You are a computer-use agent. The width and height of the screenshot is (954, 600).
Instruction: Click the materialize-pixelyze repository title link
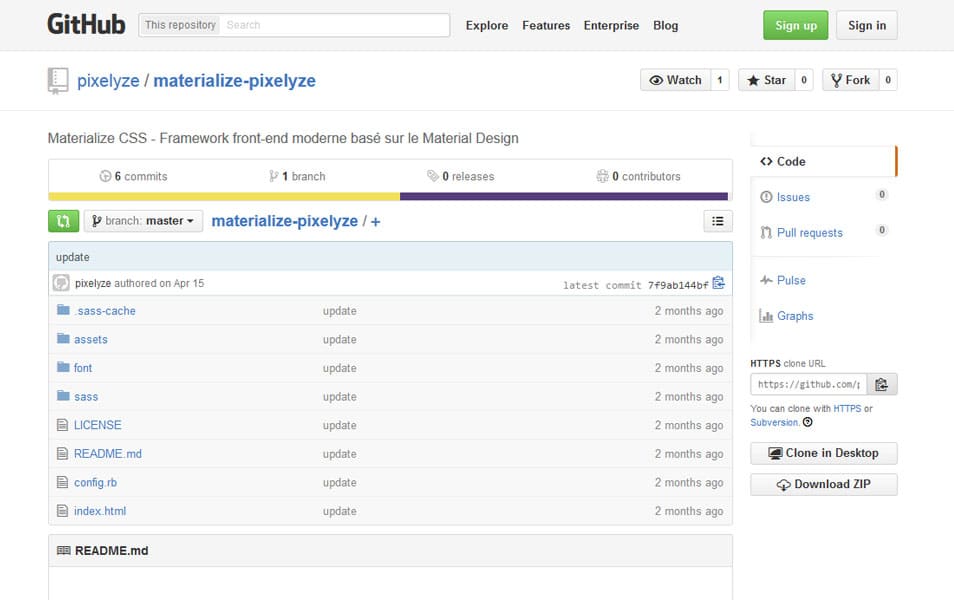pyautogui.click(x=234, y=81)
